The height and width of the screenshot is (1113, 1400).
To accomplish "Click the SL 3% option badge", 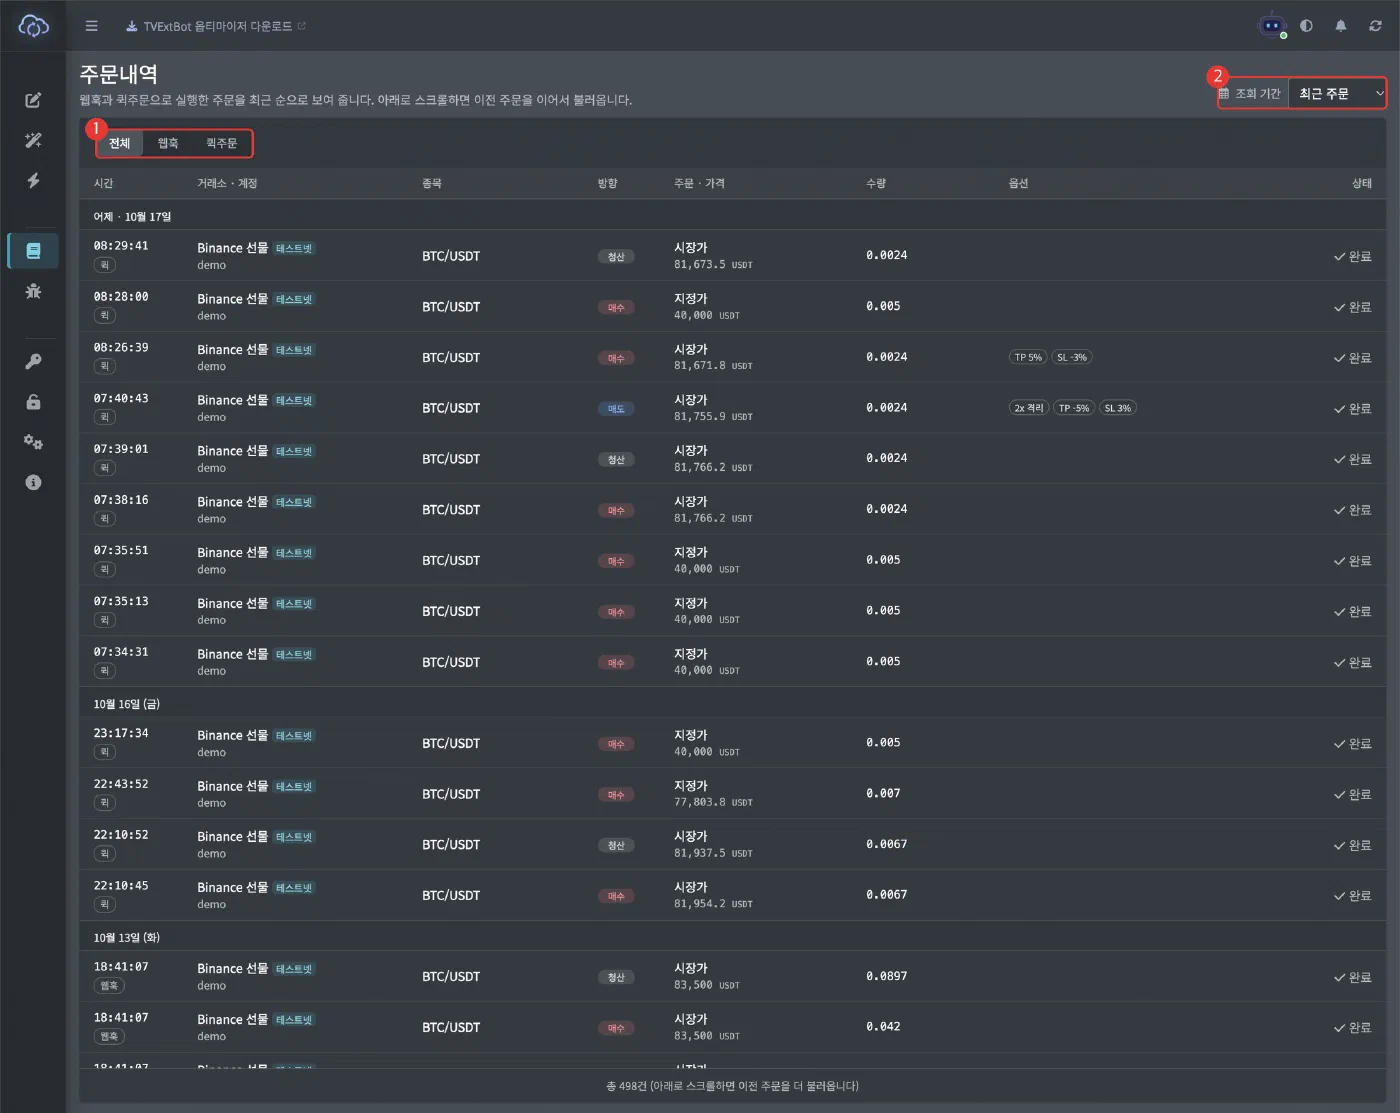I will tap(1118, 408).
